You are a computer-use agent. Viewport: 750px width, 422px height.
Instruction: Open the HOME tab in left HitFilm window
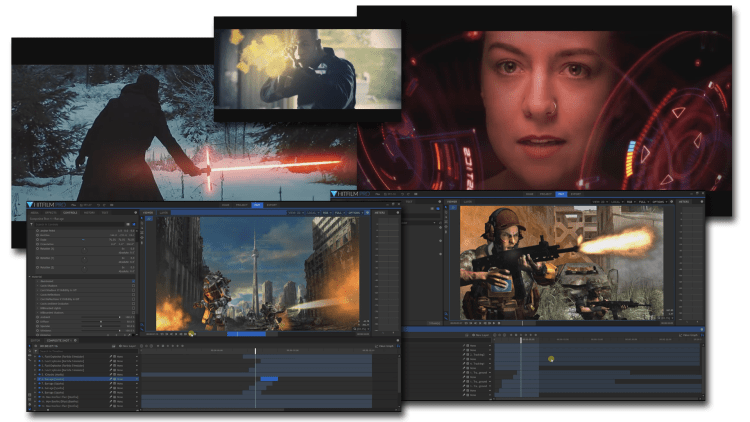pos(225,205)
